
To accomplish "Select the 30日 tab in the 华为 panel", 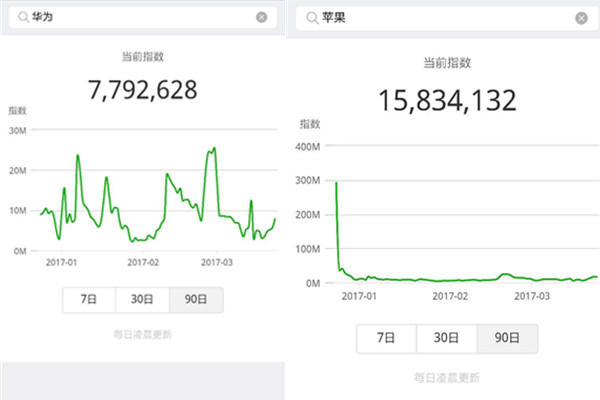I will 142,299.
